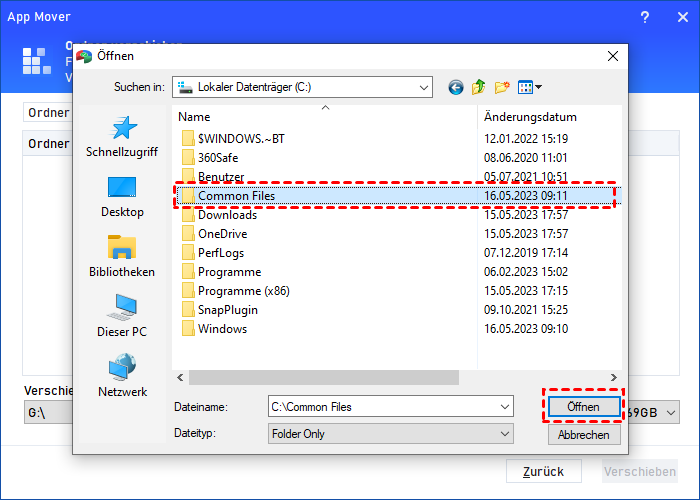Click the horizontal scrollbar left arrow
The height and width of the screenshot is (500, 700).
coord(180,378)
